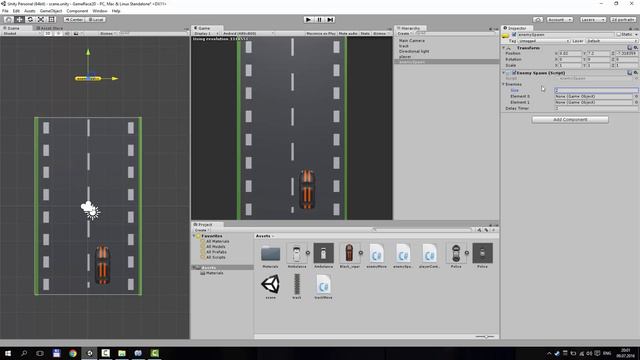Expand the Police sprite sub-assets arrow
This screenshot has height=360, width=640.
click(x=467, y=253)
